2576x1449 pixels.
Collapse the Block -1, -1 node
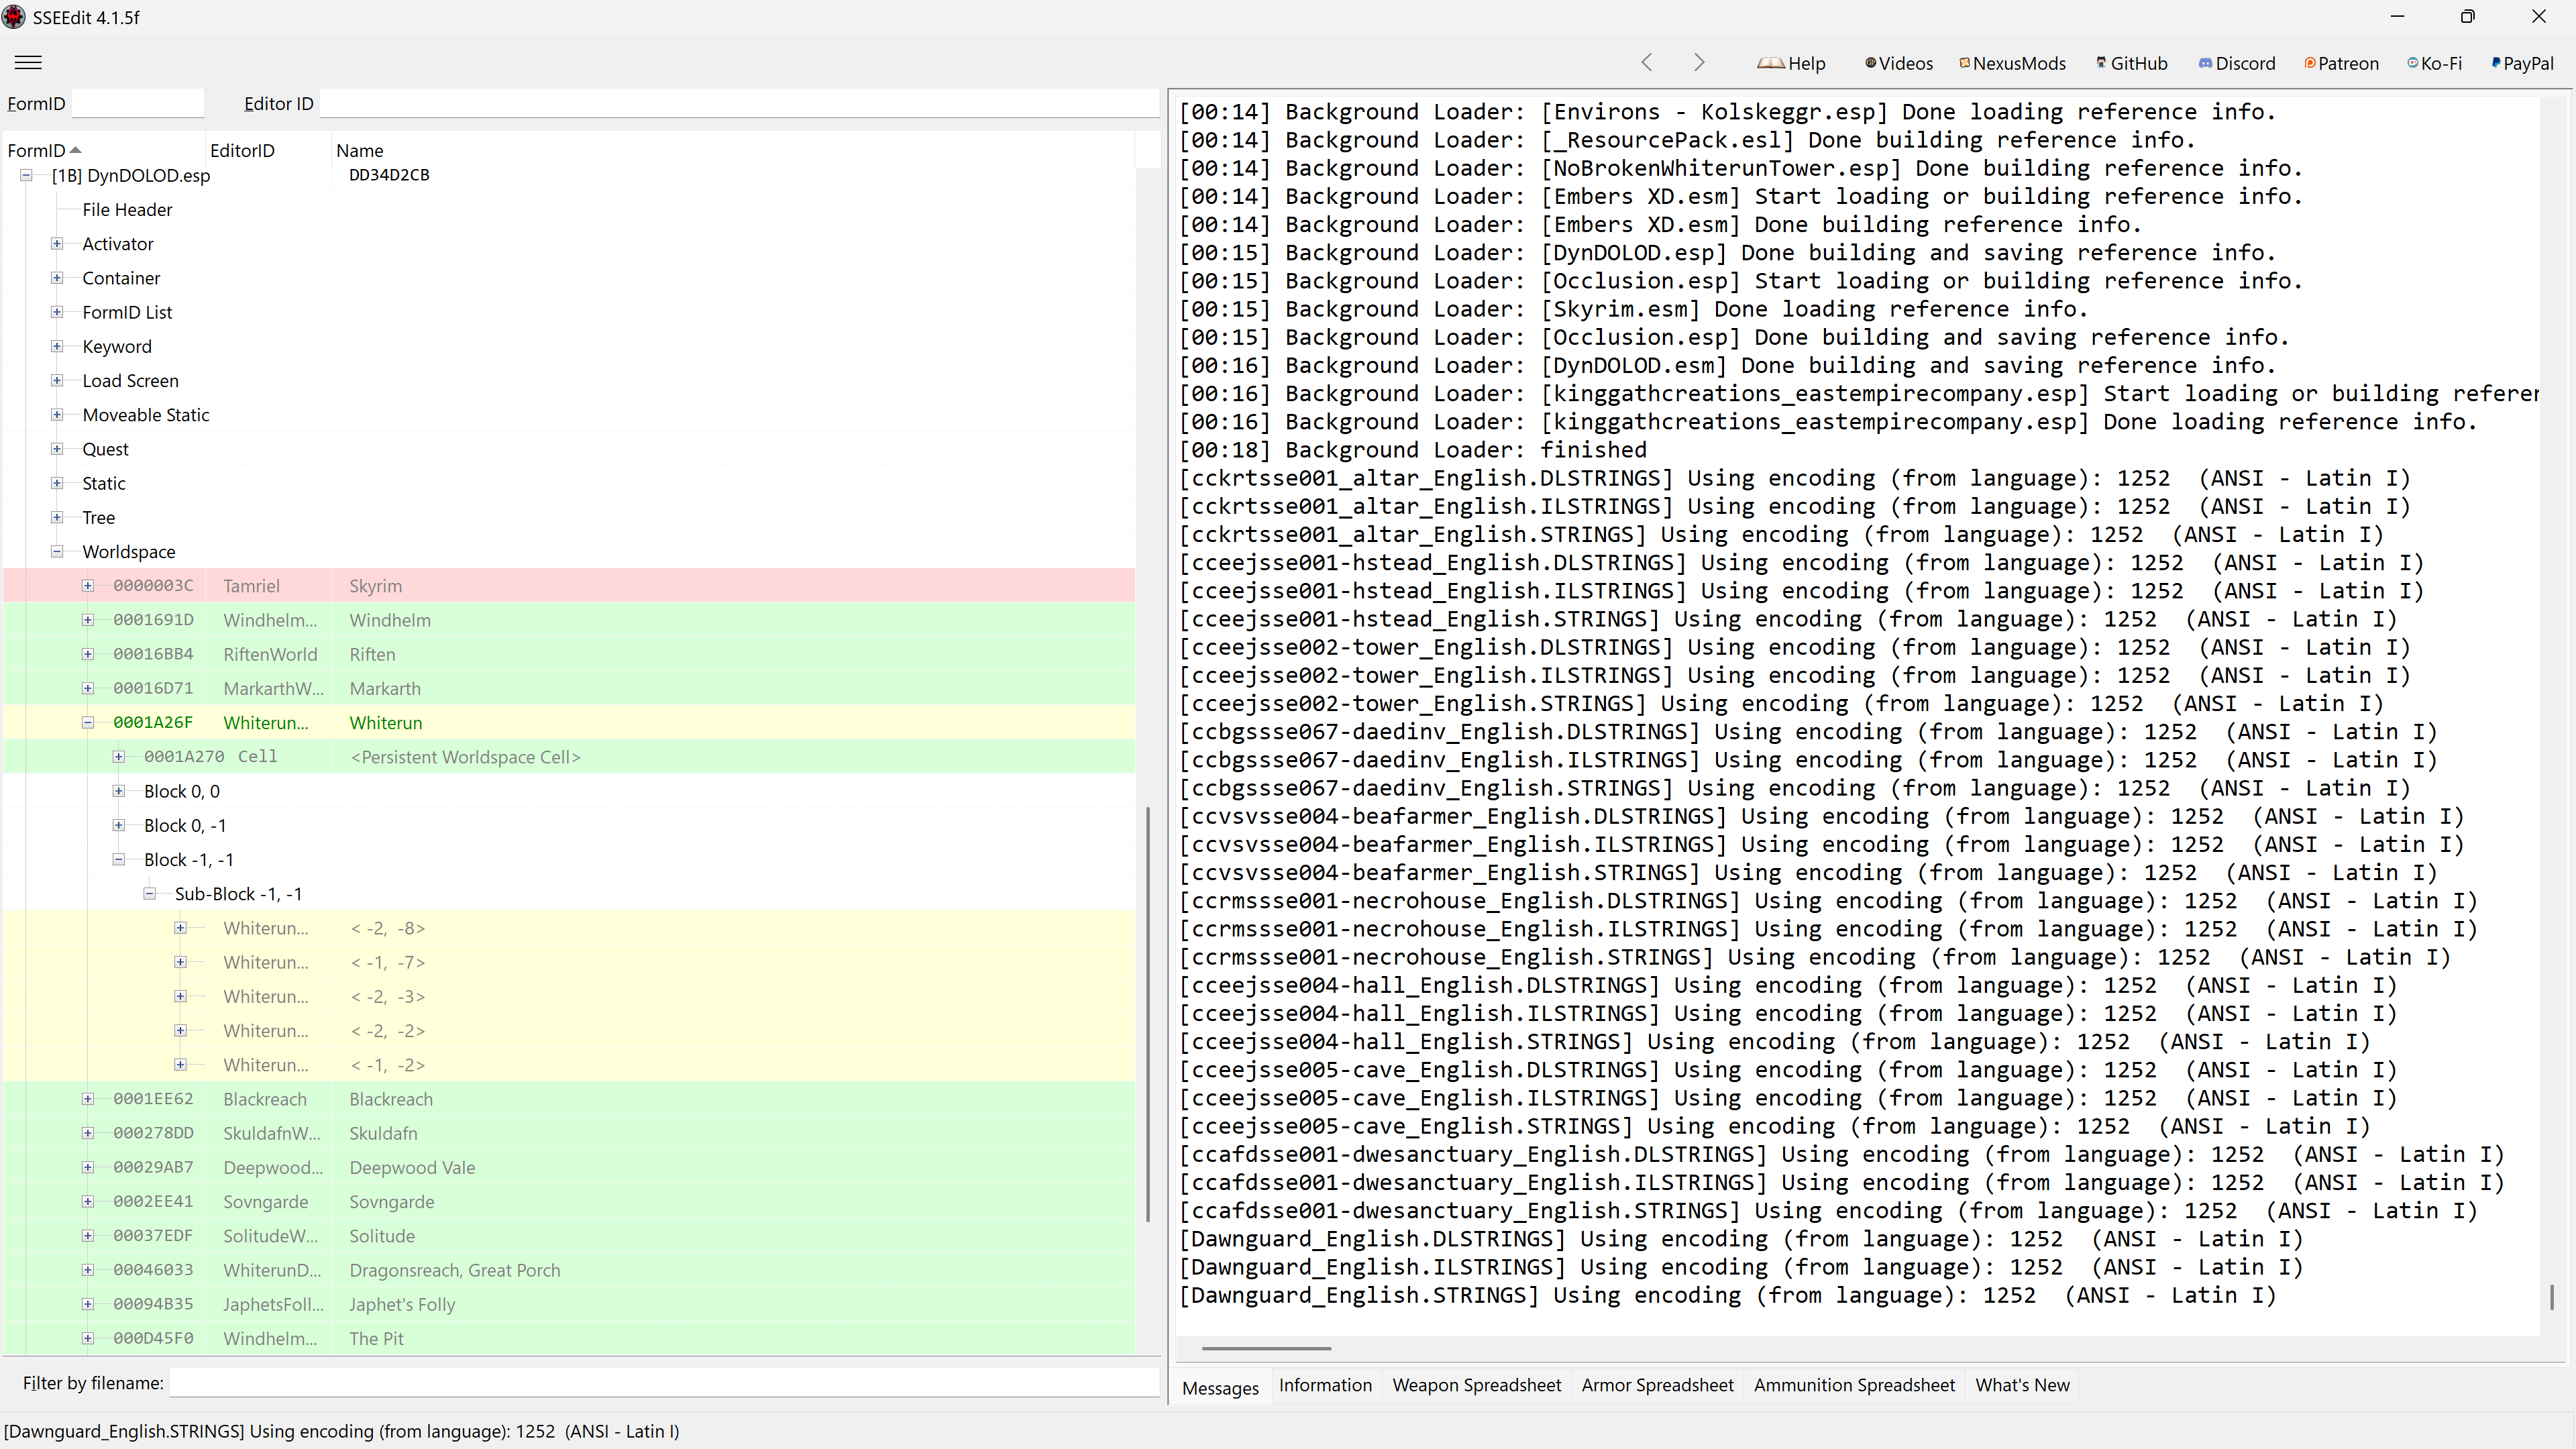point(119,860)
